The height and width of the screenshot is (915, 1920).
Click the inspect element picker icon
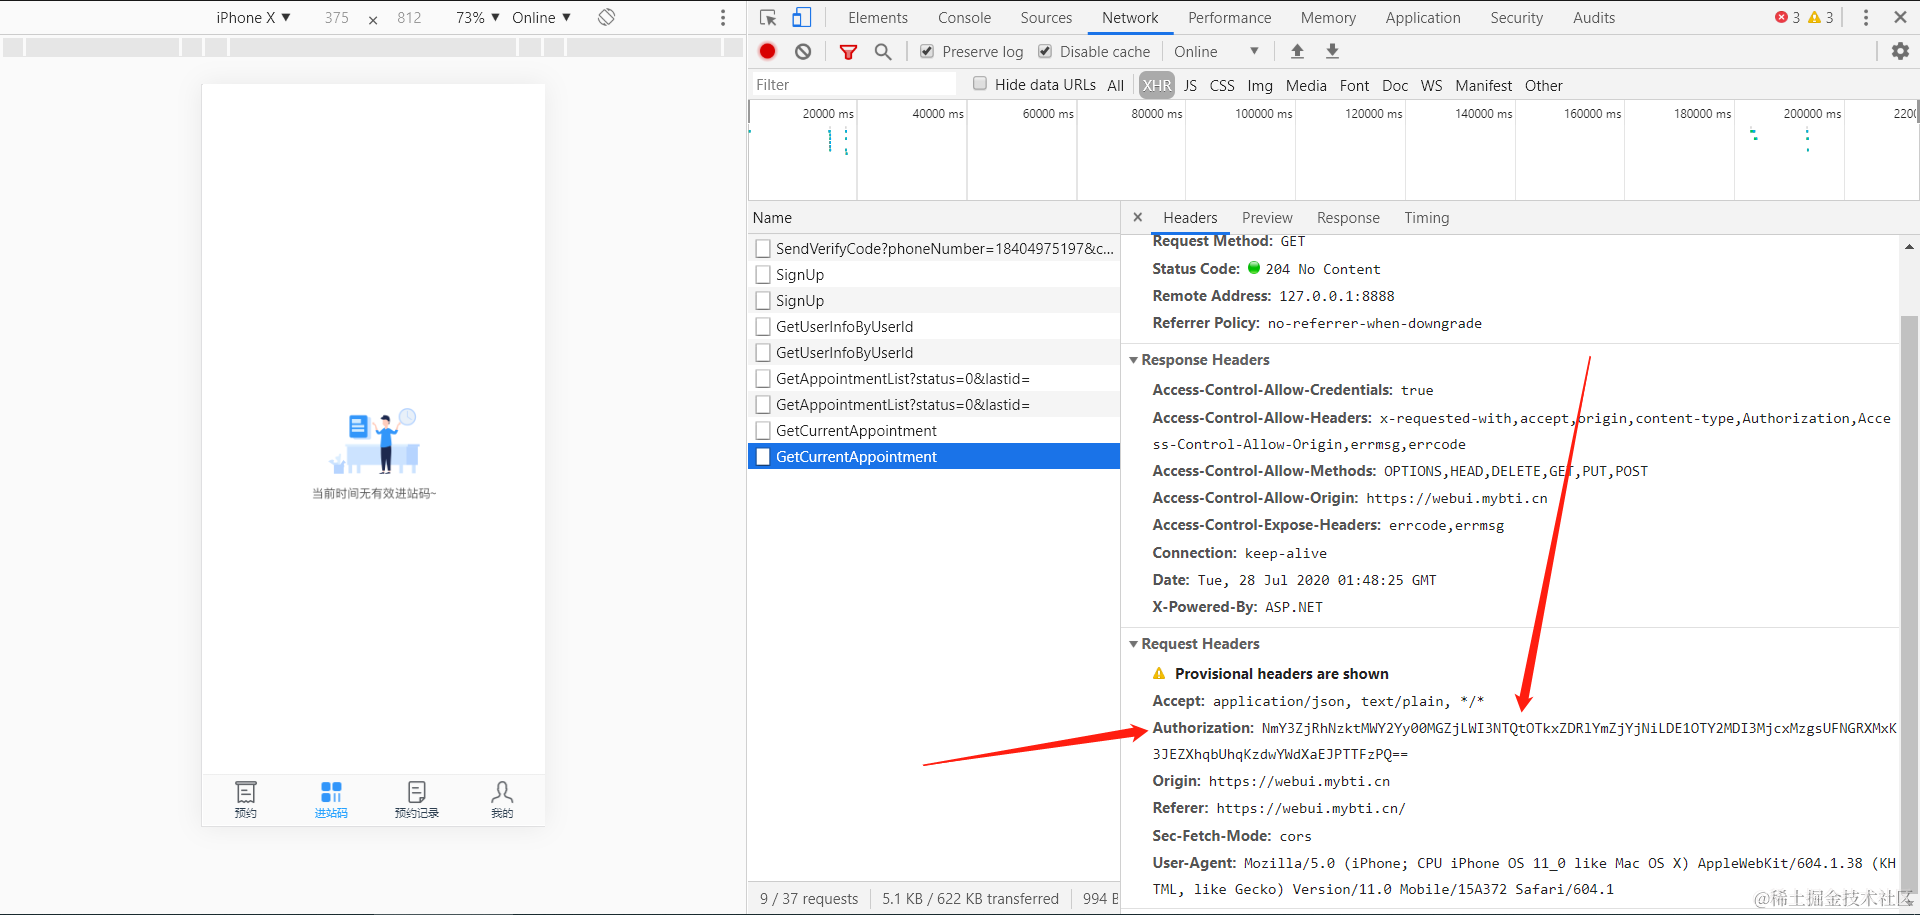point(768,17)
